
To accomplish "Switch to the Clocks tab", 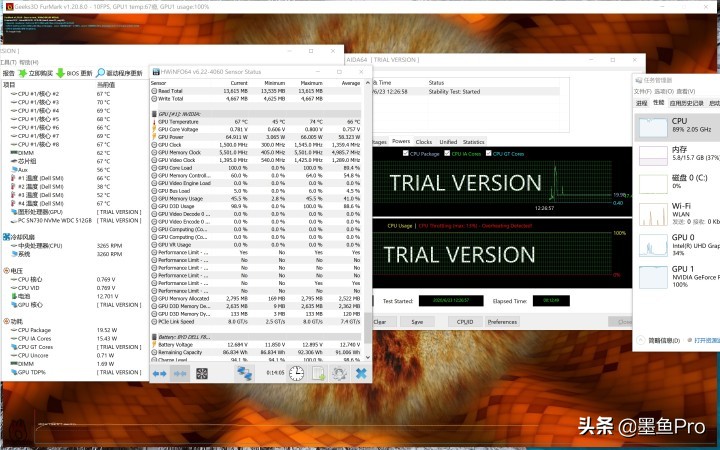I will click(423, 142).
